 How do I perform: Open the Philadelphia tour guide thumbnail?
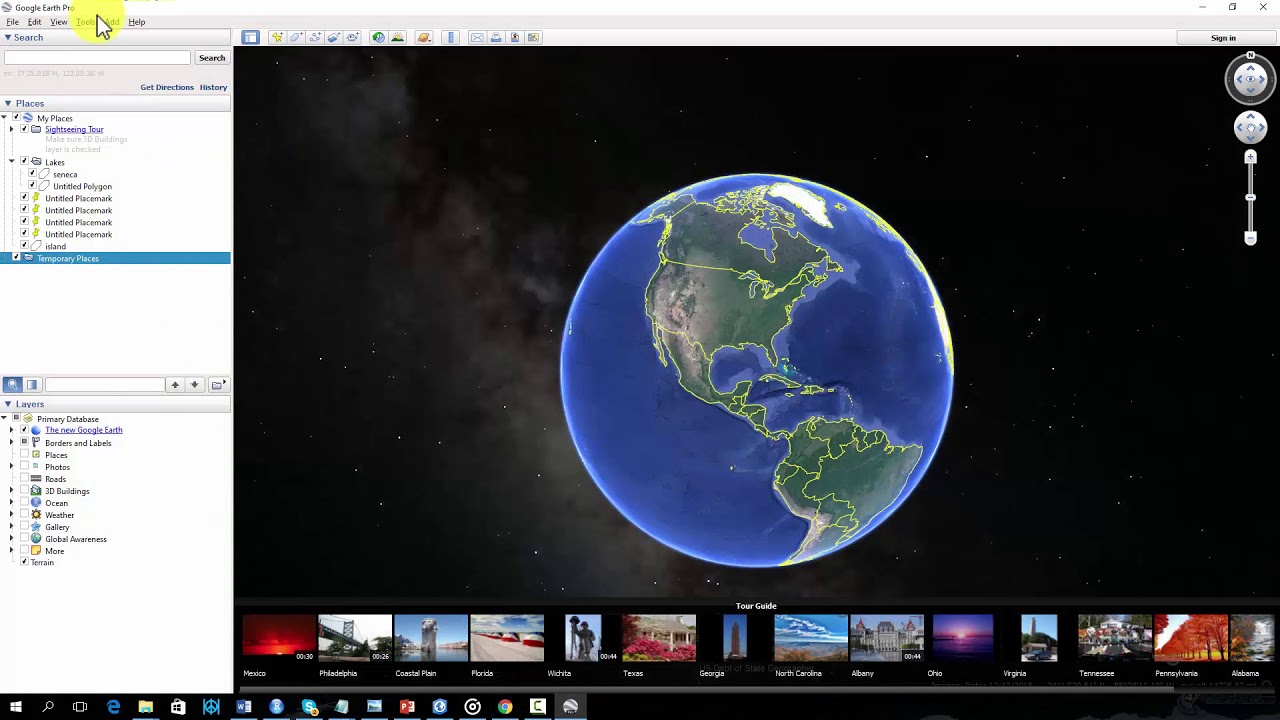point(355,638)
